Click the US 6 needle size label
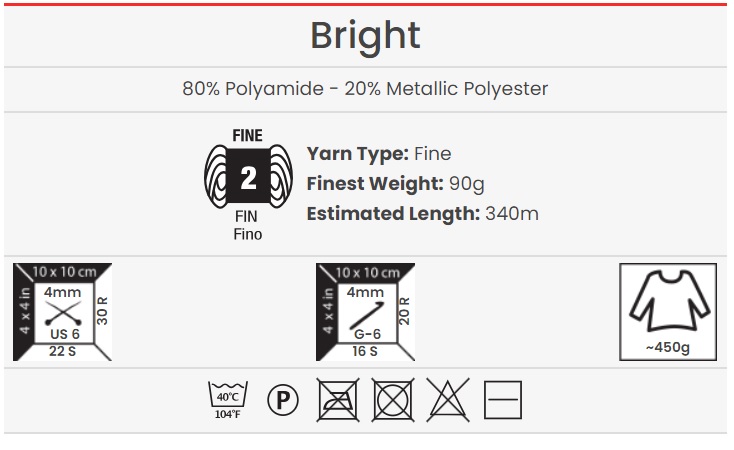 click(x=62, y=333)
